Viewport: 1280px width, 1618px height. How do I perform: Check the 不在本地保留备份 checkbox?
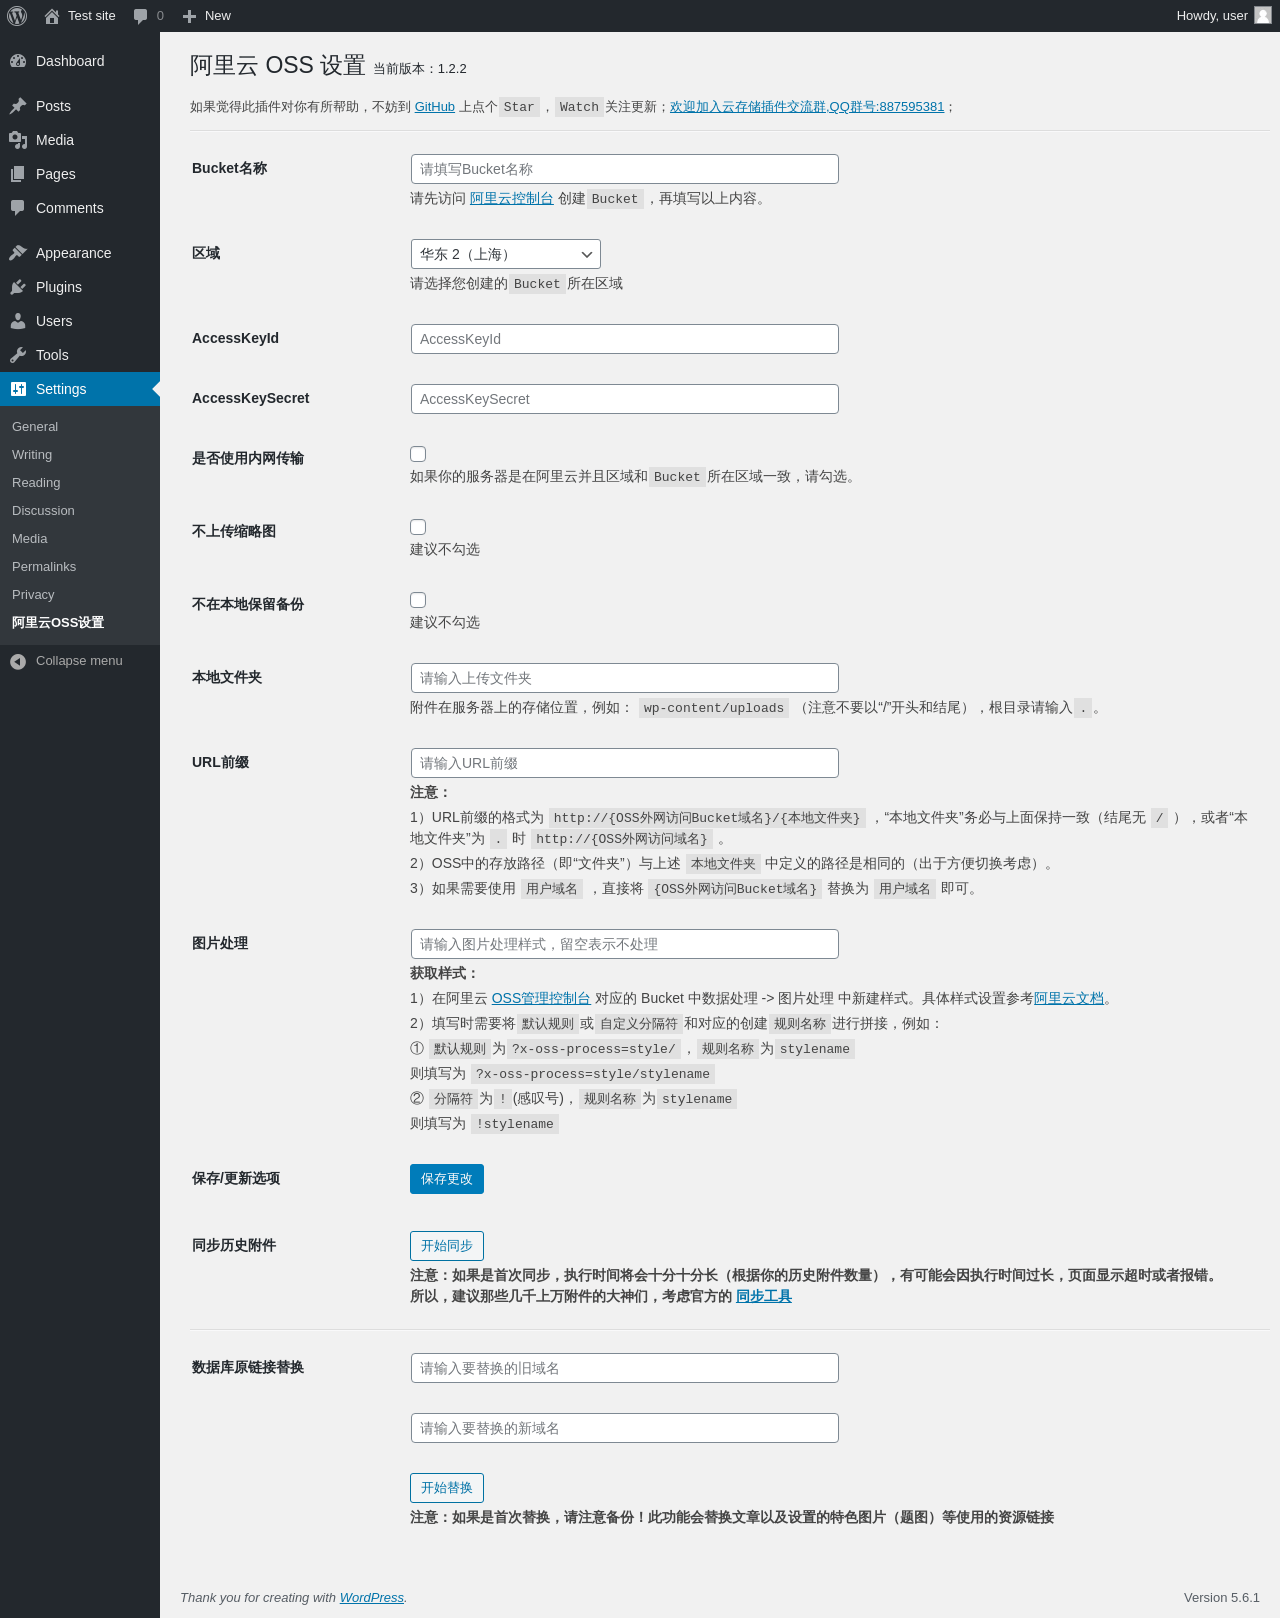pyautogui.click(x=418, y=600)
